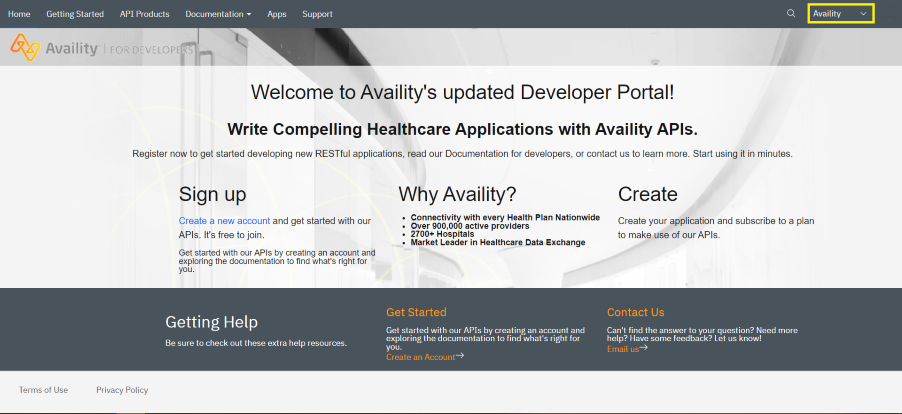Click 'Be sure to check out' help text
Viewport: 902px width, 414px height.
(x=256, y=343)
